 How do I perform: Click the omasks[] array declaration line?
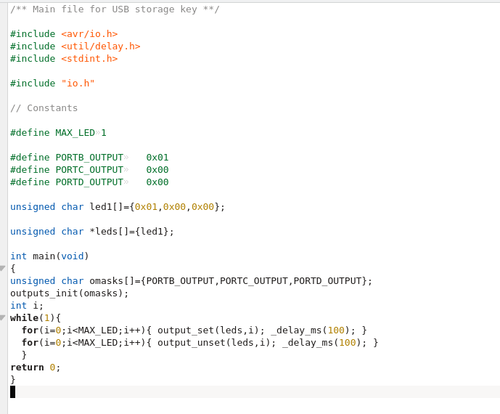pyautogui.click(x=191, y=281)
